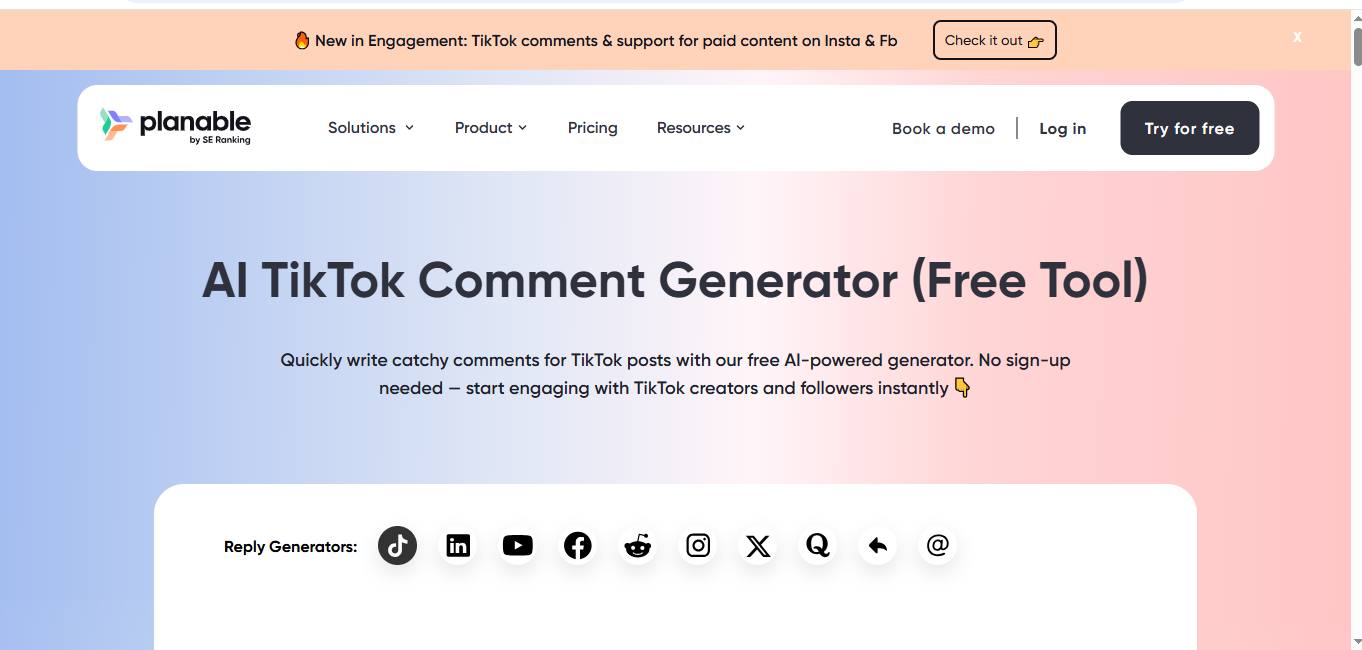Expand the Solutions dropdown menu
Viewport: 1362px width, 650px height.
pos(371,128)
